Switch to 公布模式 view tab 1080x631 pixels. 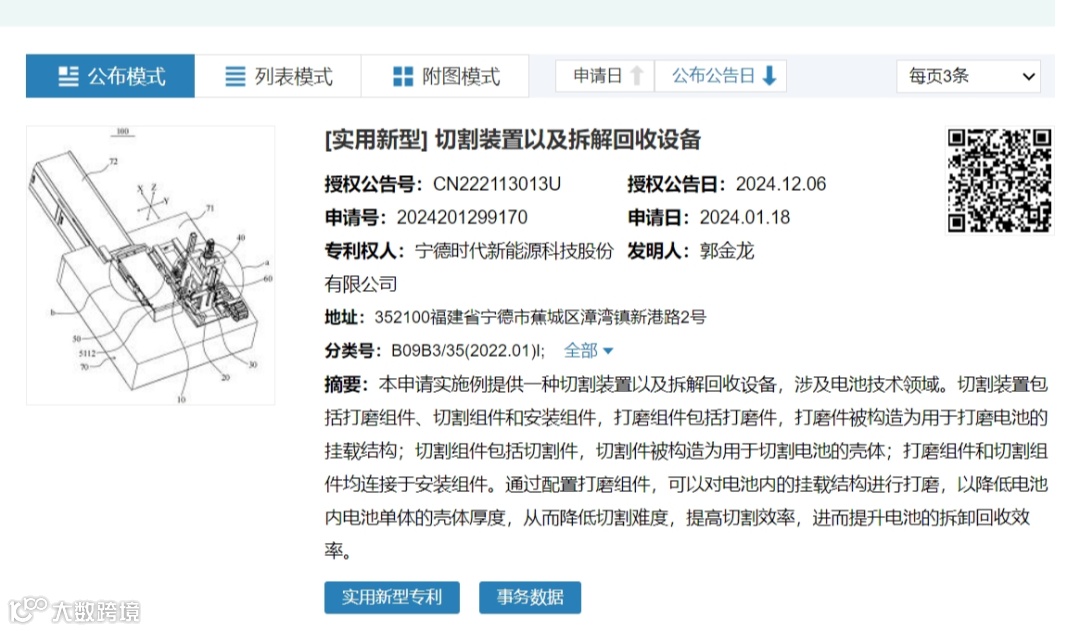pyautogui.click(x=110, y=76)
